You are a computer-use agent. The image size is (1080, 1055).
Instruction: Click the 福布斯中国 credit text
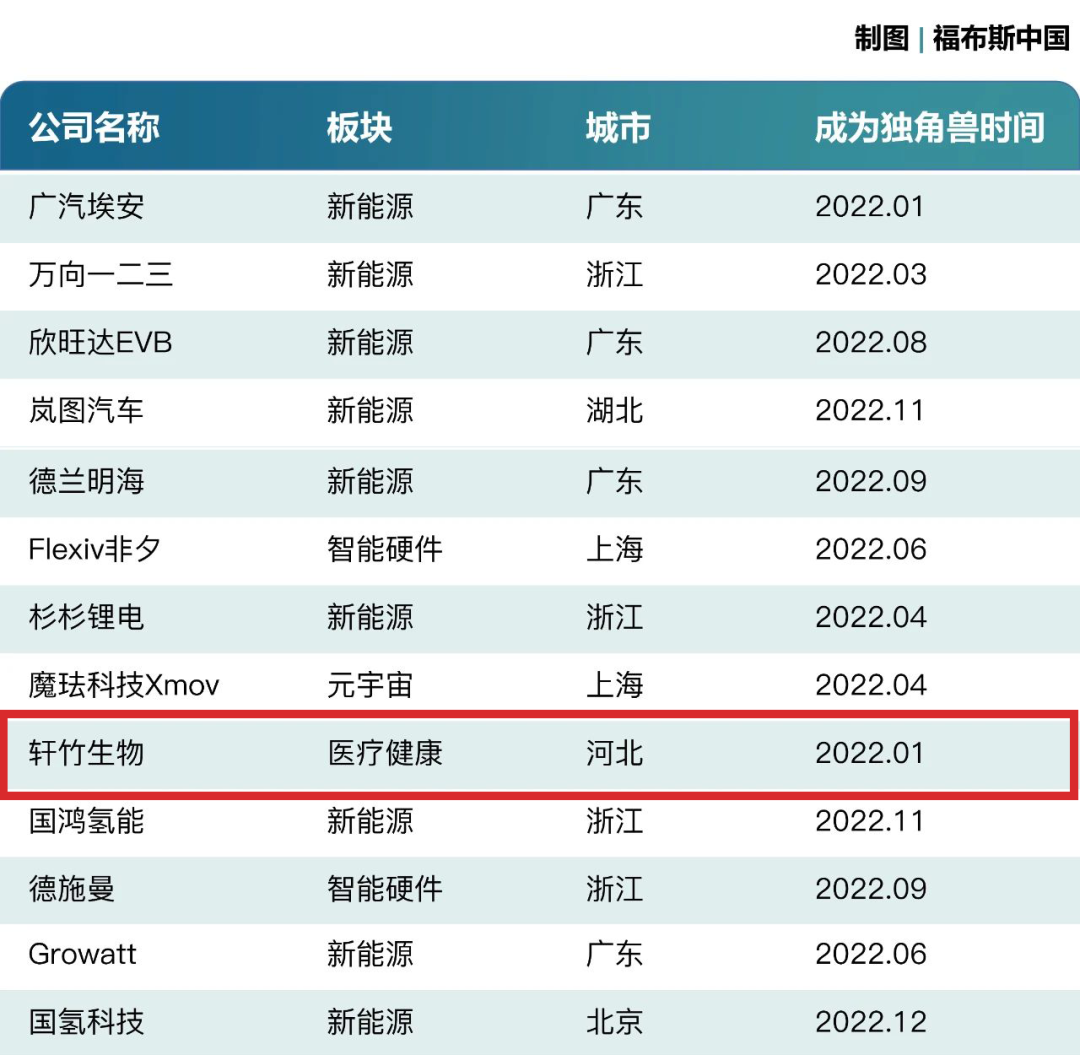(1001, 38)
